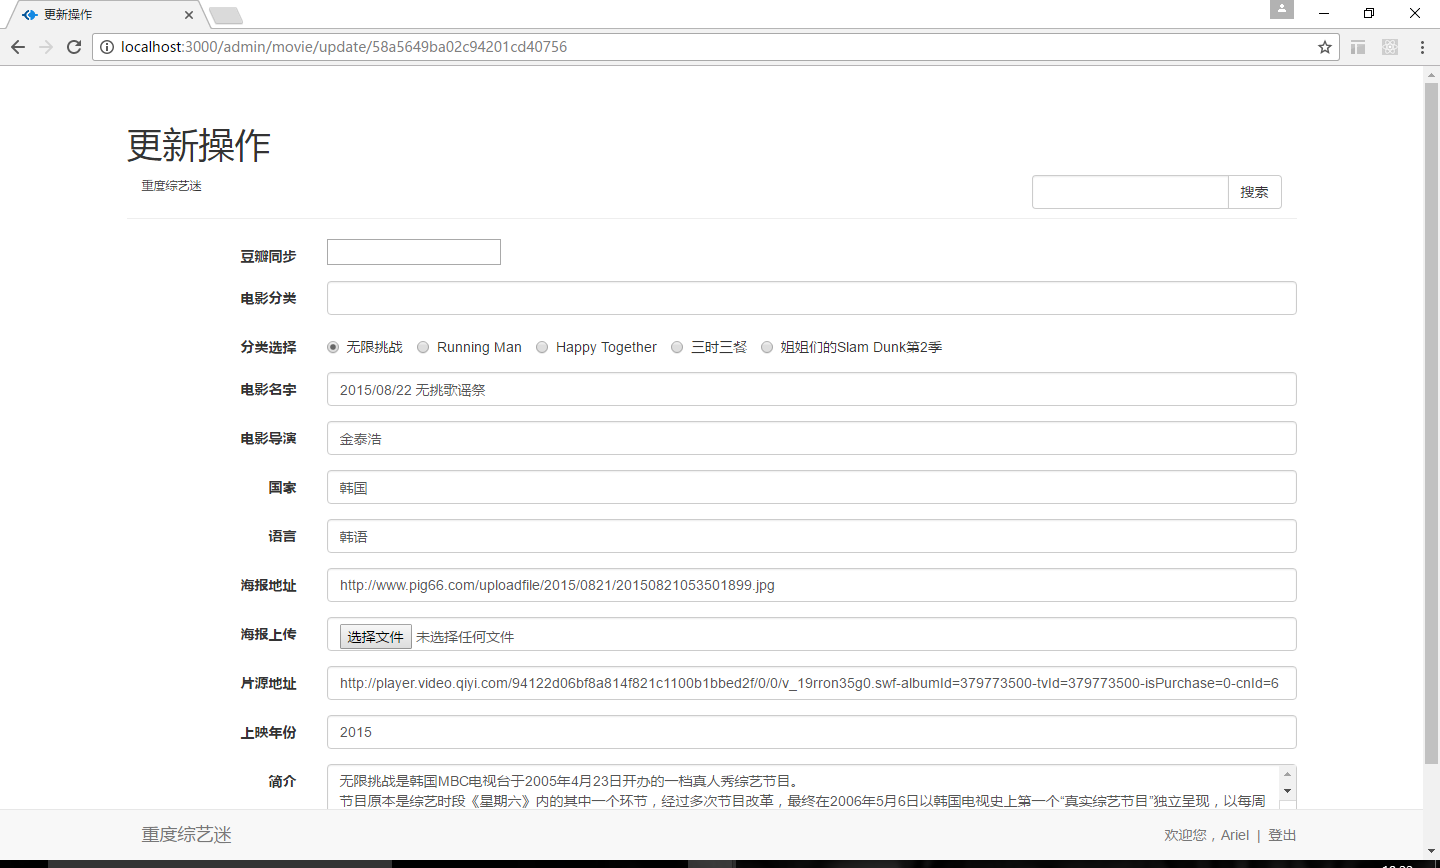1440x868 pixels.
Task: Open the Chrome three-dot menu
Action: click(x=1422, y=47)
